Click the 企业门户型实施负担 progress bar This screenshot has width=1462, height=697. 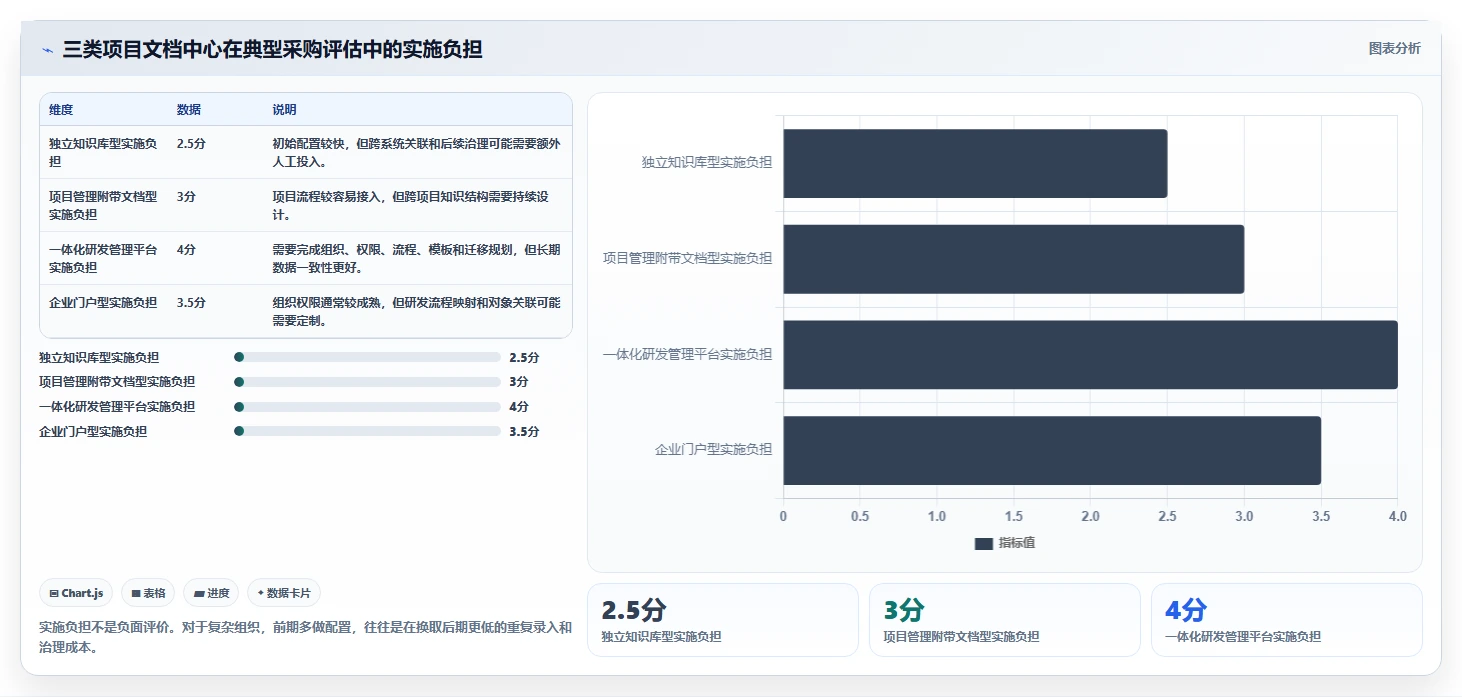click(367, 431)
